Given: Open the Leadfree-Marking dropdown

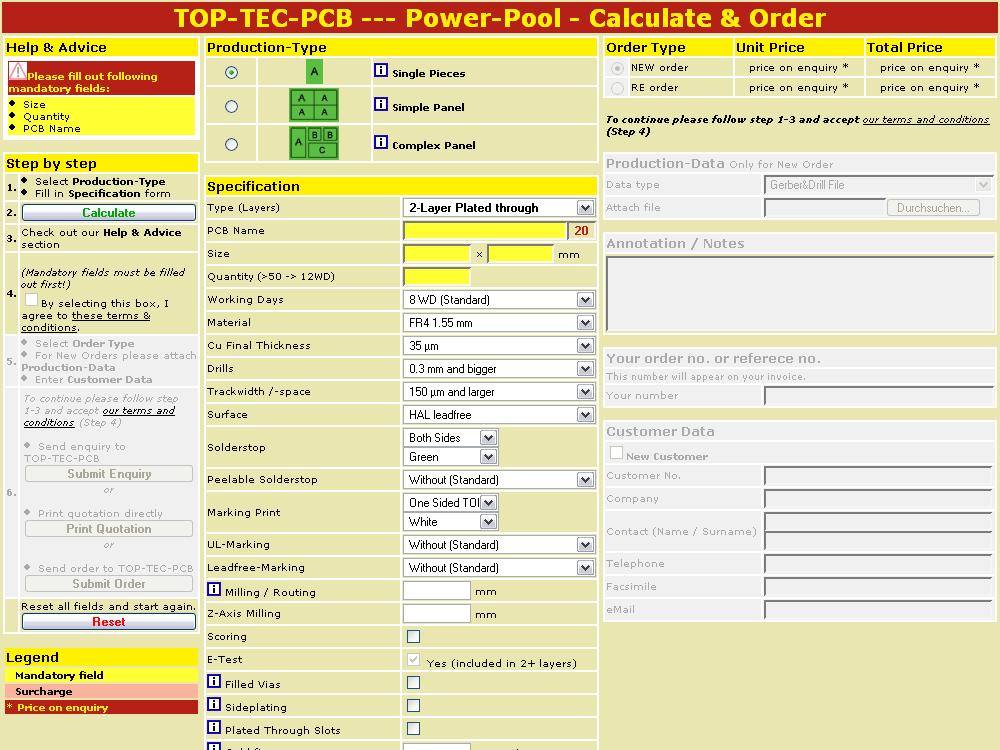Looking at the screenshot, I should 499,568.
